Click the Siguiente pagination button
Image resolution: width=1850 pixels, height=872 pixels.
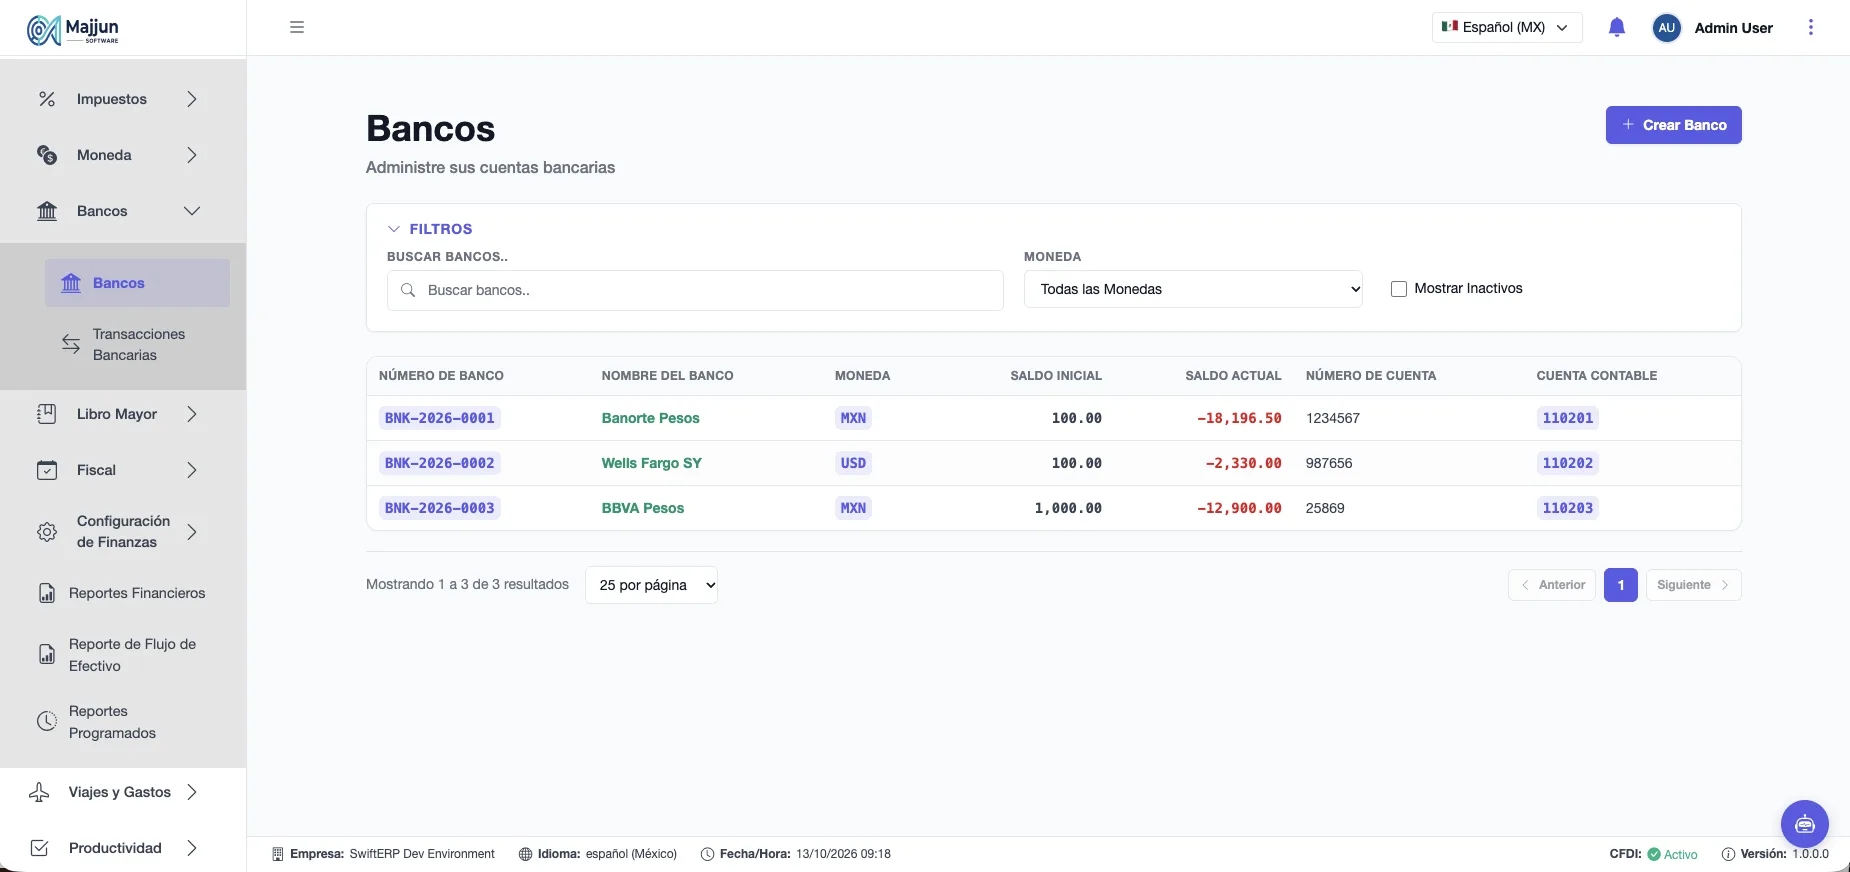coord(1693,585)
